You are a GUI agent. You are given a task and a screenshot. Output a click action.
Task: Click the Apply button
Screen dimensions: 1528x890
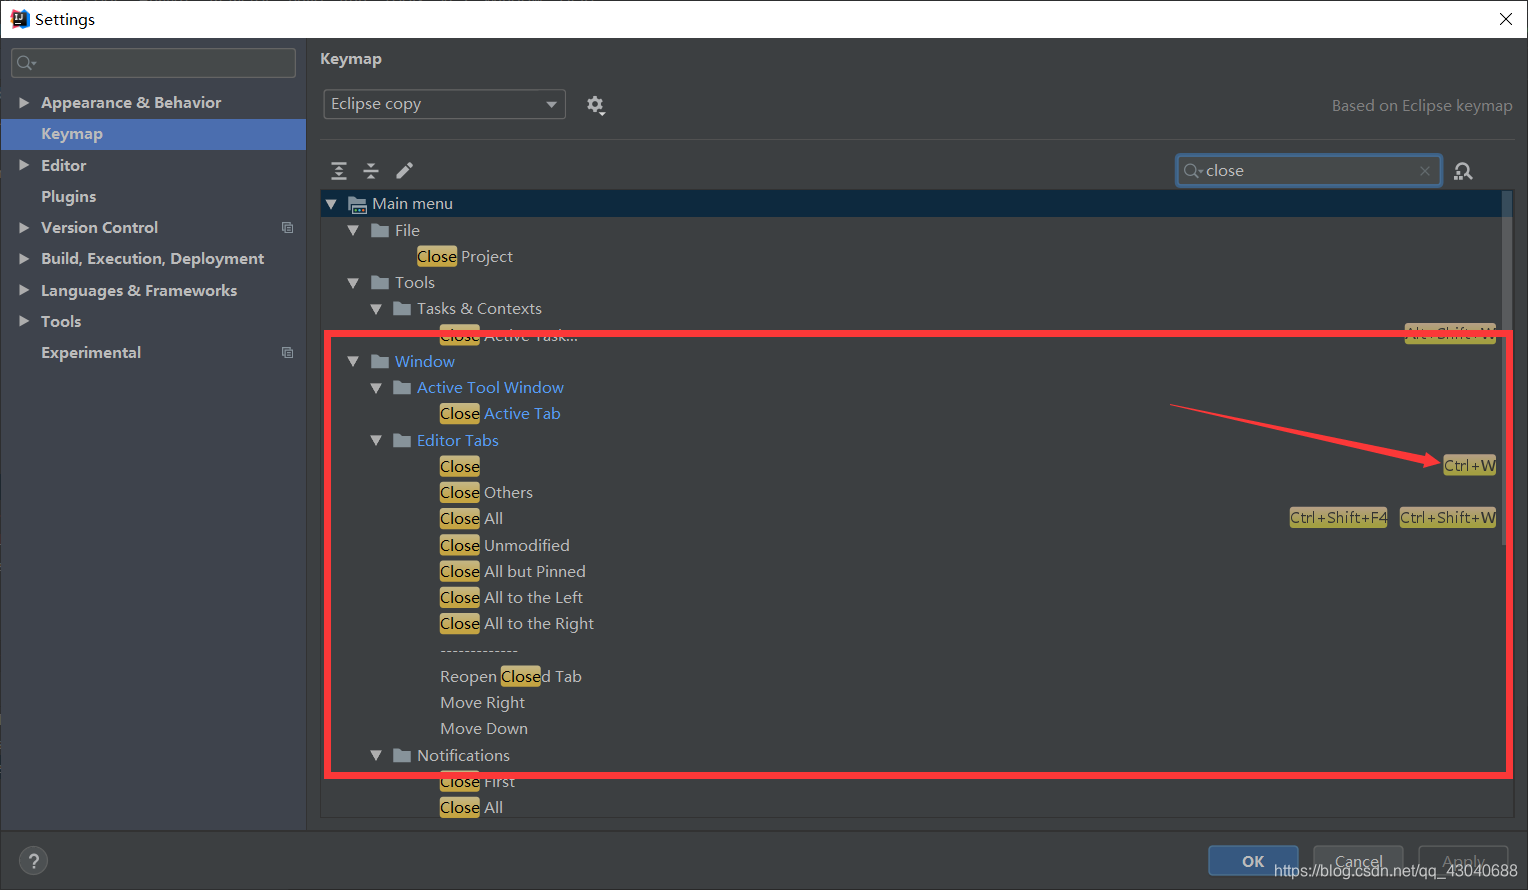[1463, 861]
